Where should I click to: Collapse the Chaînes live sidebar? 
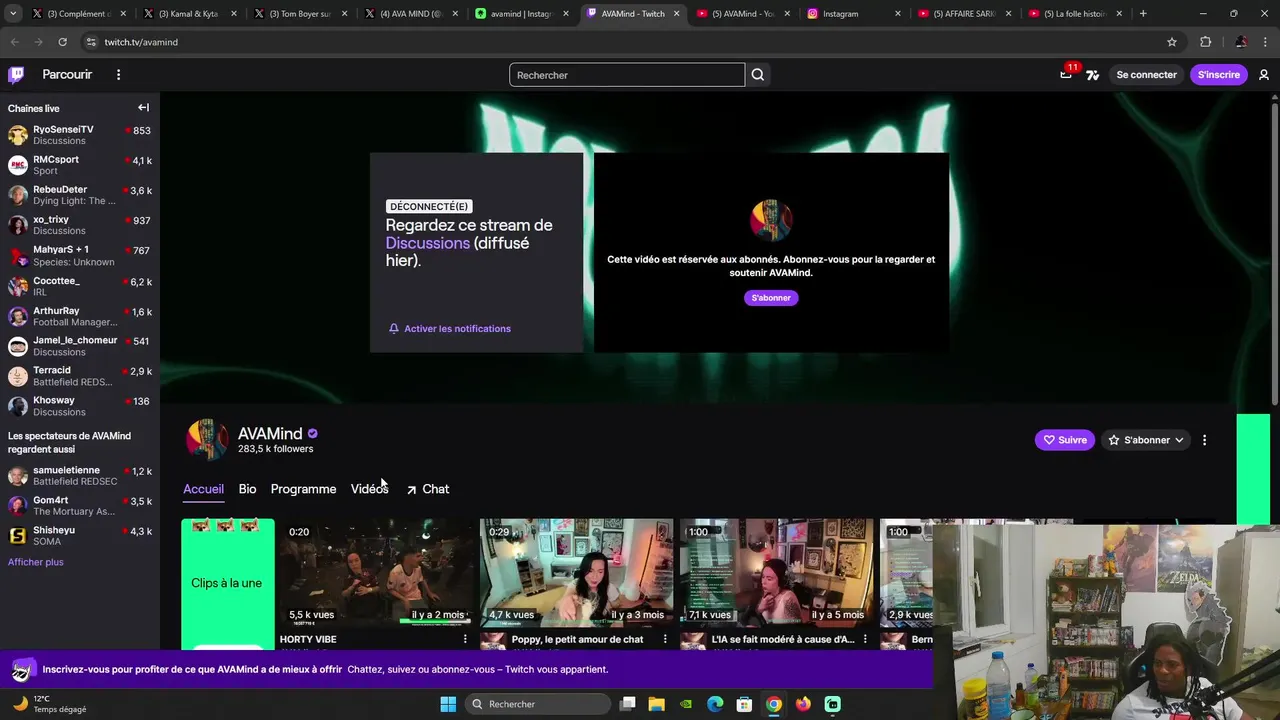pyautogui.click(x=143, y=108)
